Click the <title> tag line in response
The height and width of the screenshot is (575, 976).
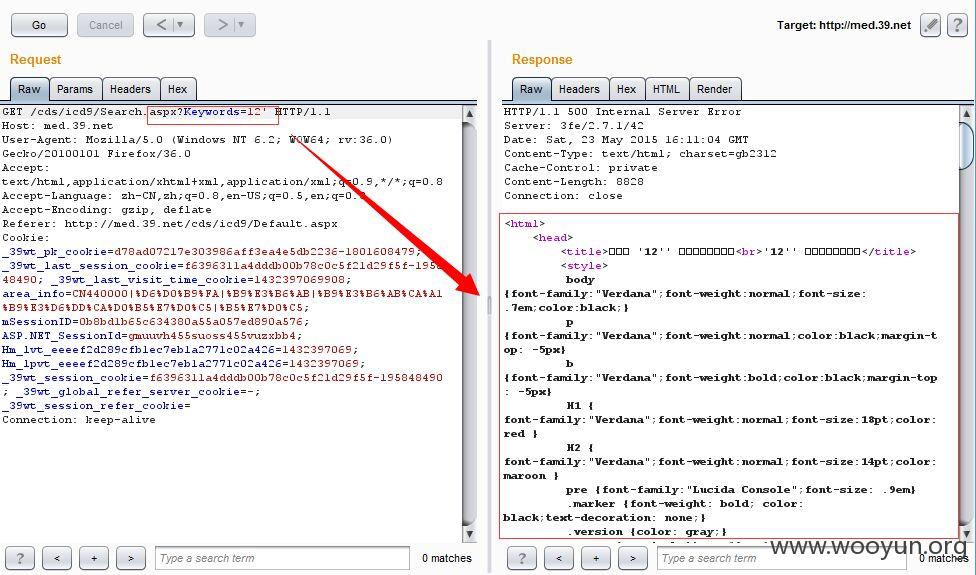click(x=738, y=251)
